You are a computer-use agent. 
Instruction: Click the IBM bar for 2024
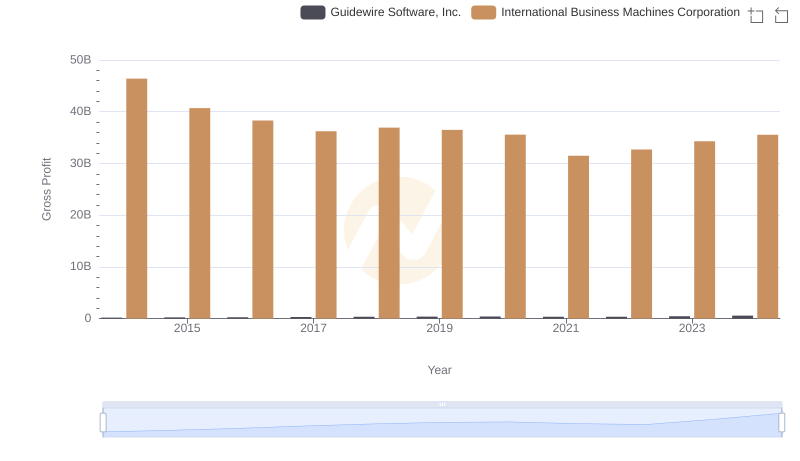[x=768, y=227]
